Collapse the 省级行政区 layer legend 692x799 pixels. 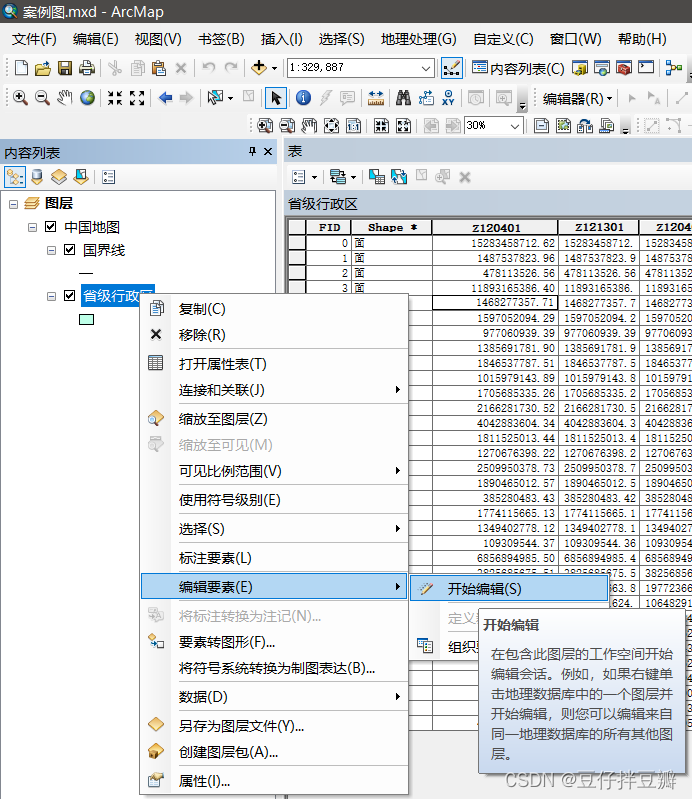click(x=51, y=296)
